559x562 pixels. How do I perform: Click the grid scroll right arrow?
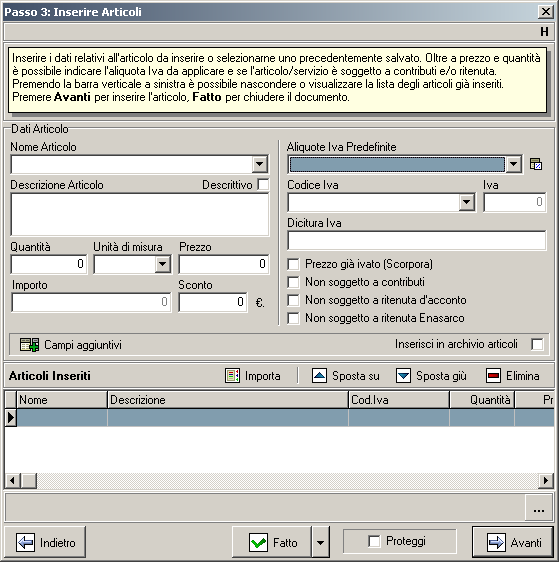546,480
